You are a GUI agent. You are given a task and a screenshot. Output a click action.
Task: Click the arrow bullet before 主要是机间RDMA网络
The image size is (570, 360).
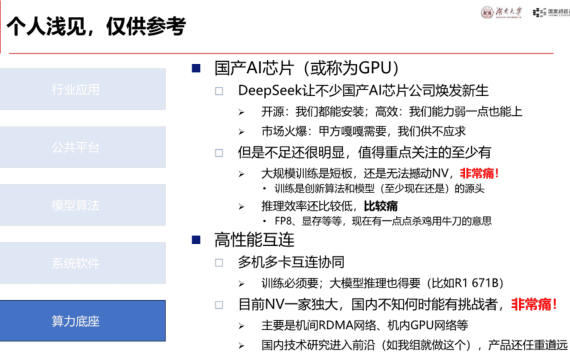coord(241,326)
